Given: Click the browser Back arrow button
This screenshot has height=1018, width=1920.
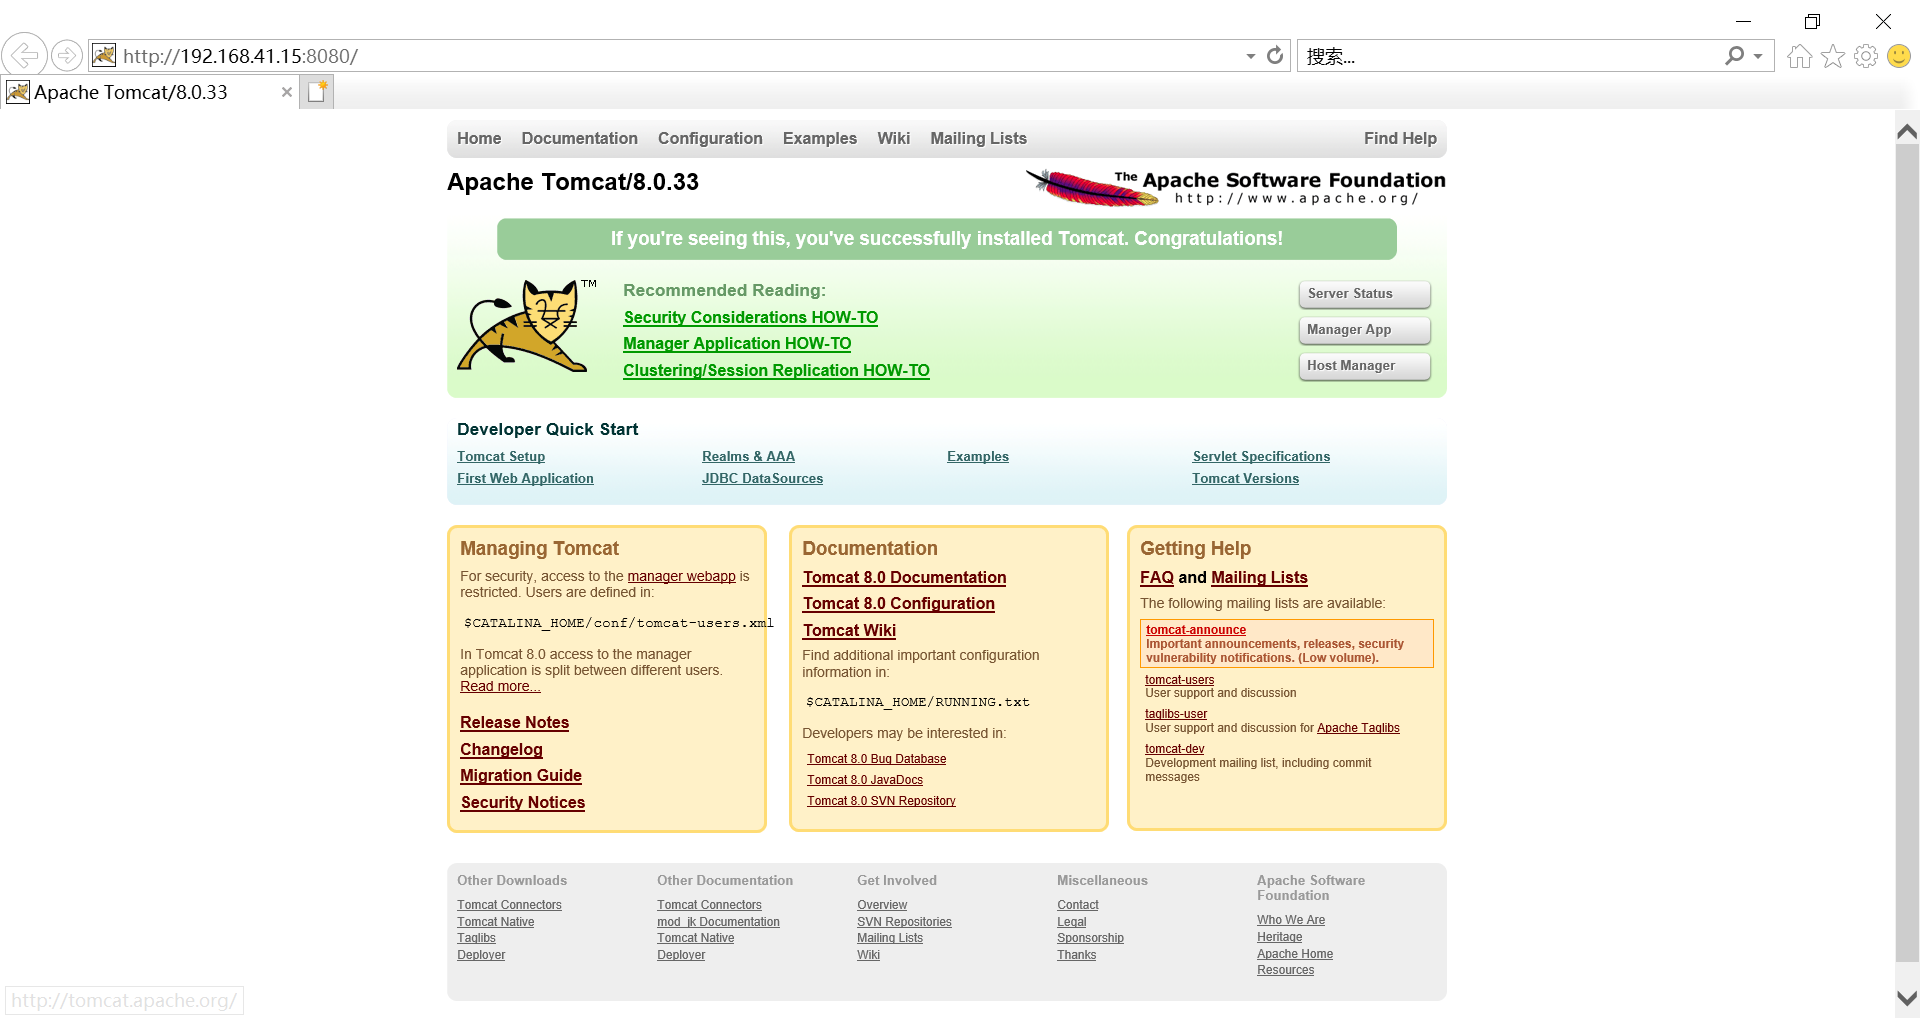Looking at the screenshot, I should [24, 55].
